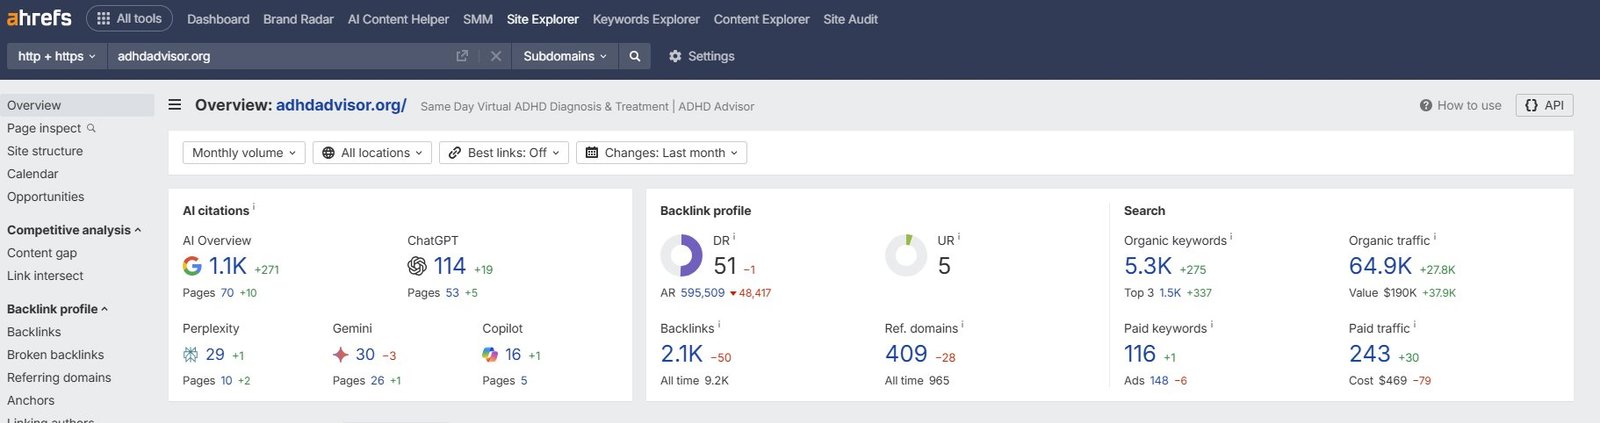
Task: Open Paid keywords 116 value
Action: 1140,354
